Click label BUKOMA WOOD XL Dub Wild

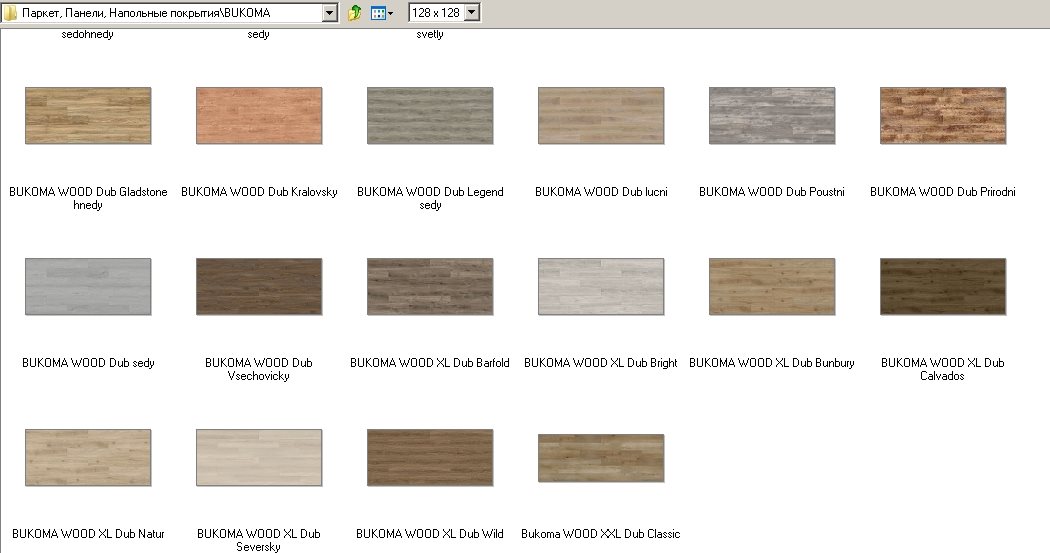pyautogui.click(x=430, y=534)
